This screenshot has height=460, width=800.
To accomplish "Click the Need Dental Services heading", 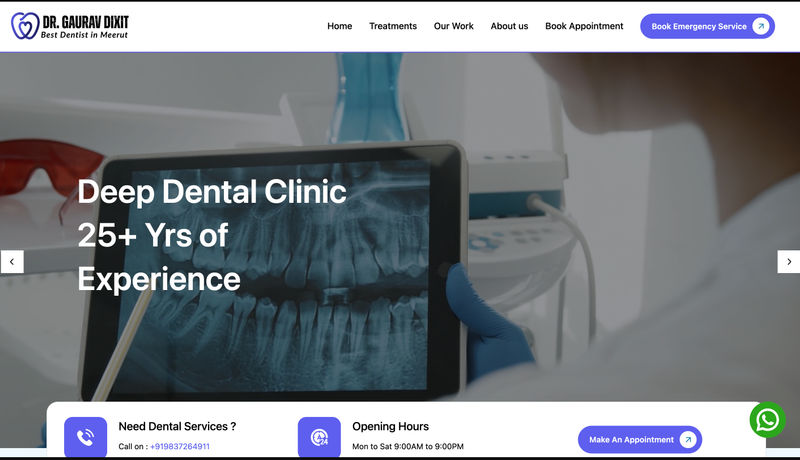I will click(177, 426).
